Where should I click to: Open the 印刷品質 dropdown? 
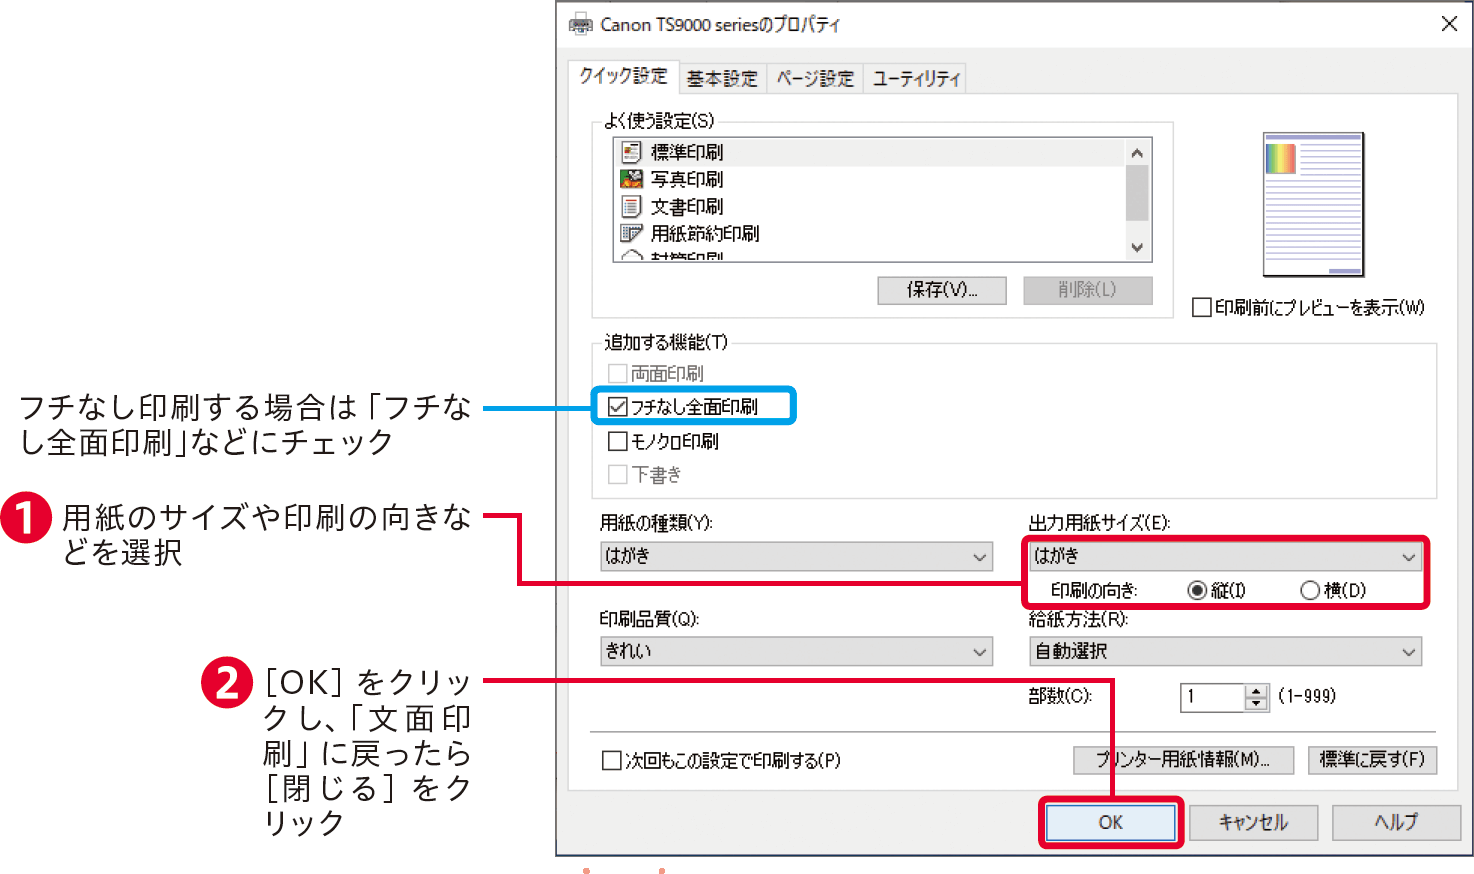coord(797,651)
